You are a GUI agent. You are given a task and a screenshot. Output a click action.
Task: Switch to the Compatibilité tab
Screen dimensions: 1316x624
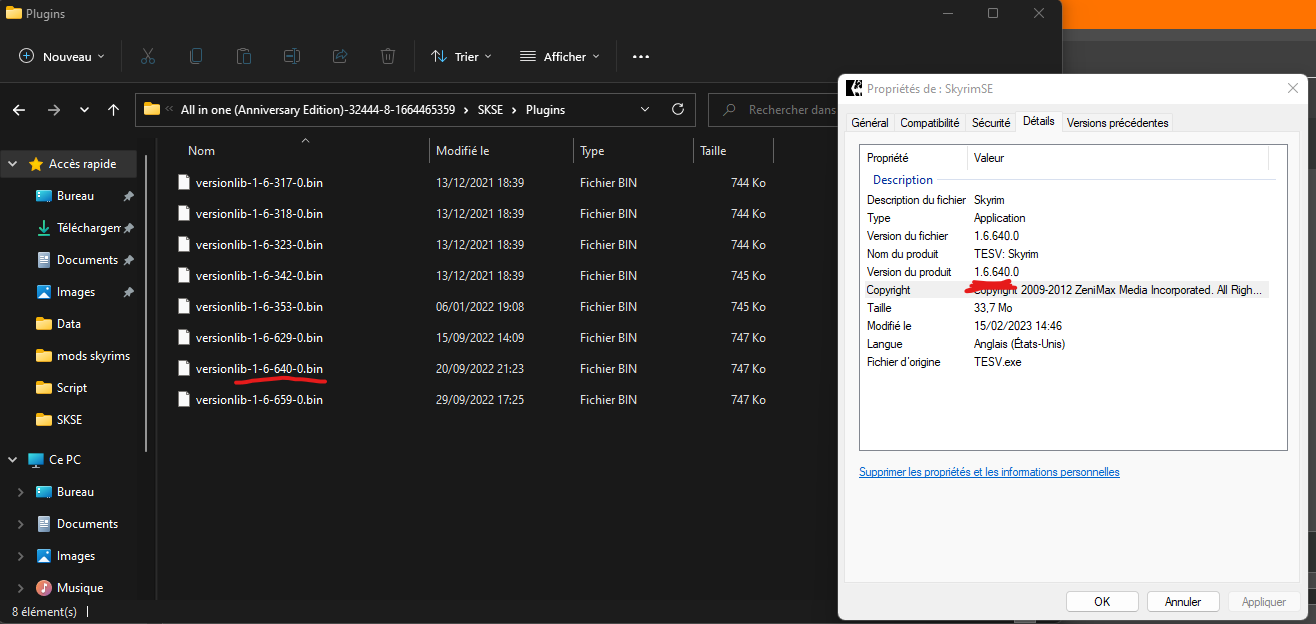pyautogui.click(x=930, y=123)
